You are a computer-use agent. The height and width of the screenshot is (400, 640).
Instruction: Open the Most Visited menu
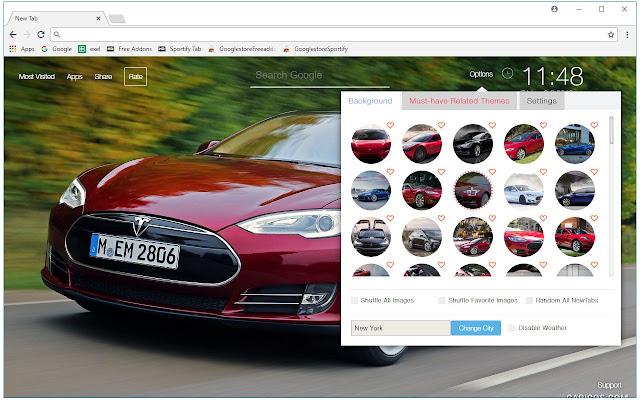[37, 76]
